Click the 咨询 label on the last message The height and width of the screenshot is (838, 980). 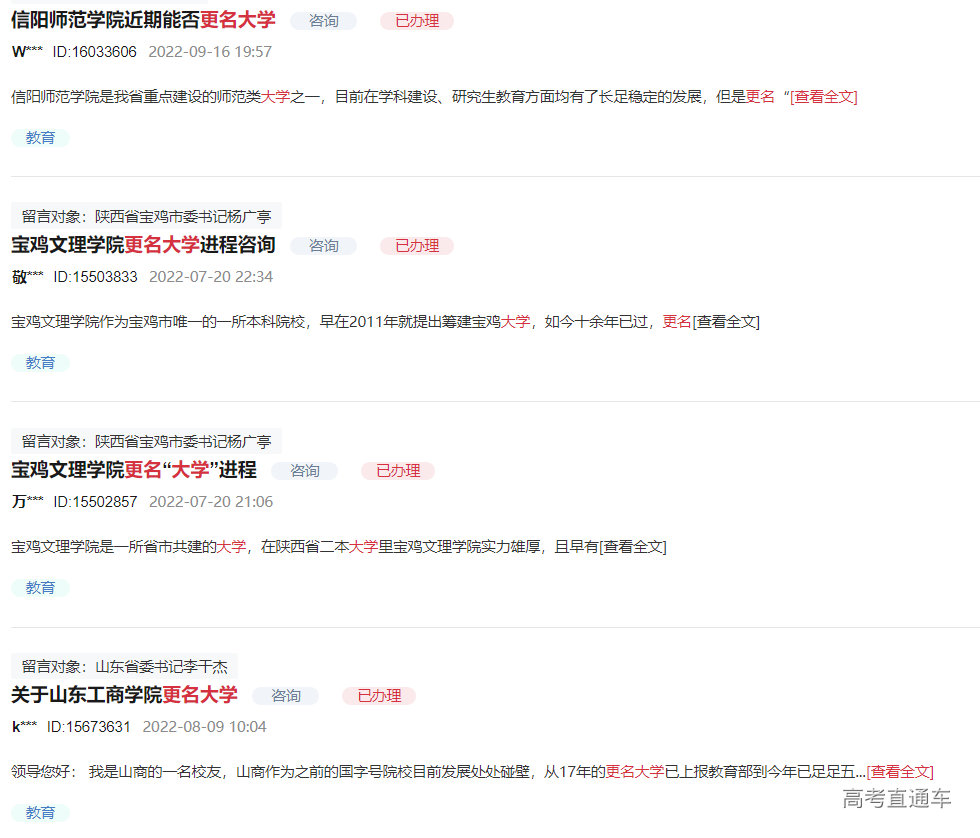coord(286,695)
